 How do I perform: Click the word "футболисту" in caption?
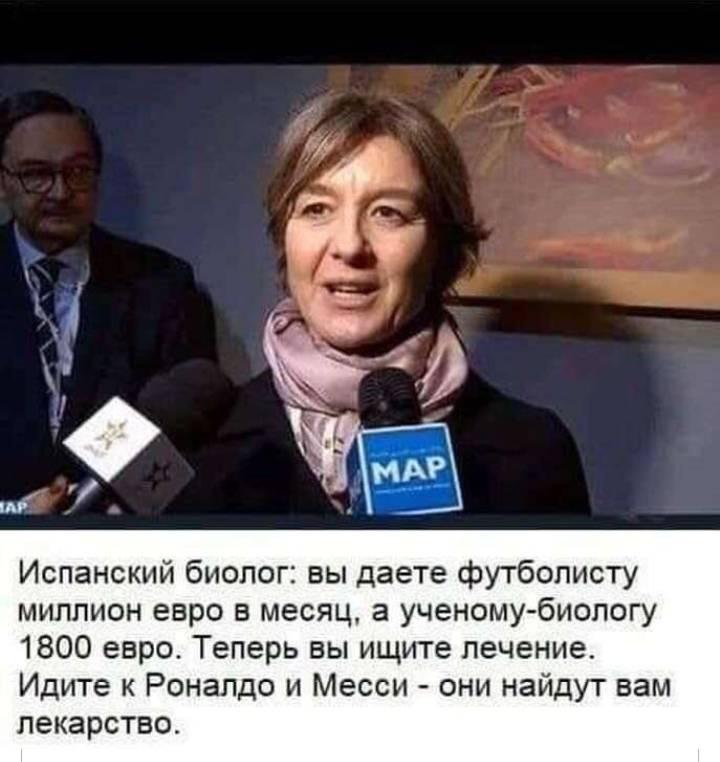pos(546,574)
